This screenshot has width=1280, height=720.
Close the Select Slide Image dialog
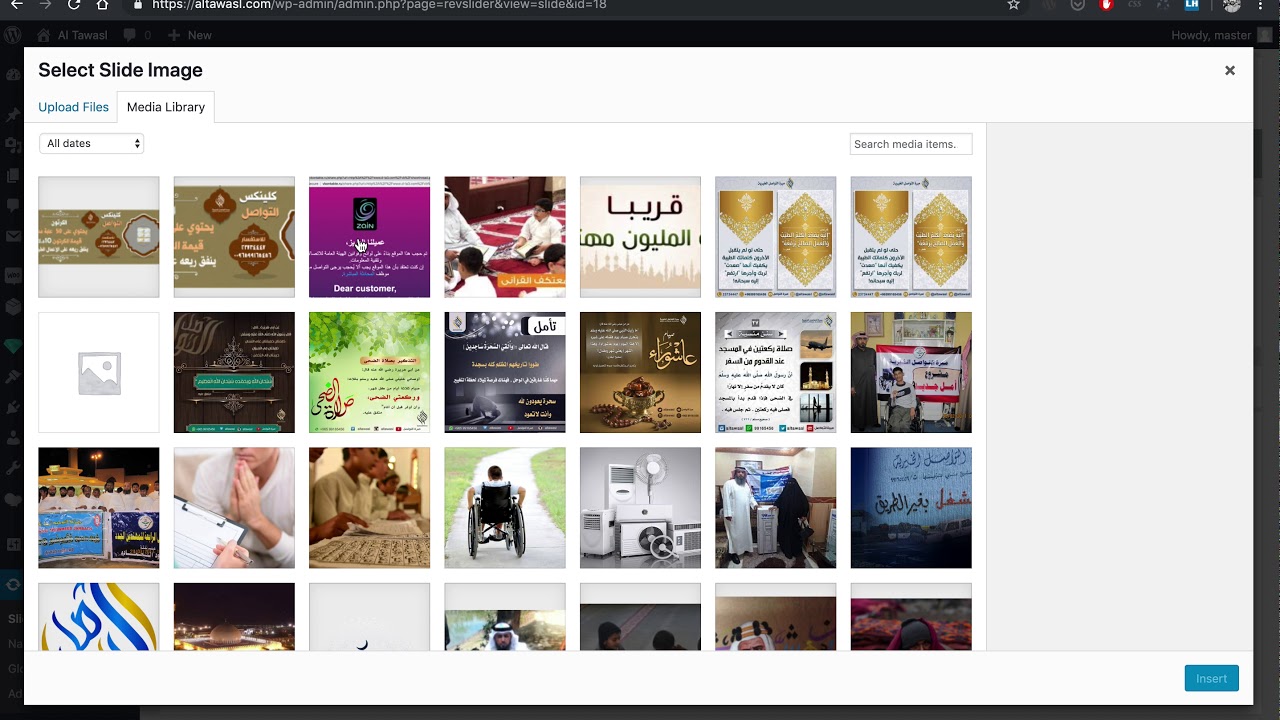pos(1230,70)
